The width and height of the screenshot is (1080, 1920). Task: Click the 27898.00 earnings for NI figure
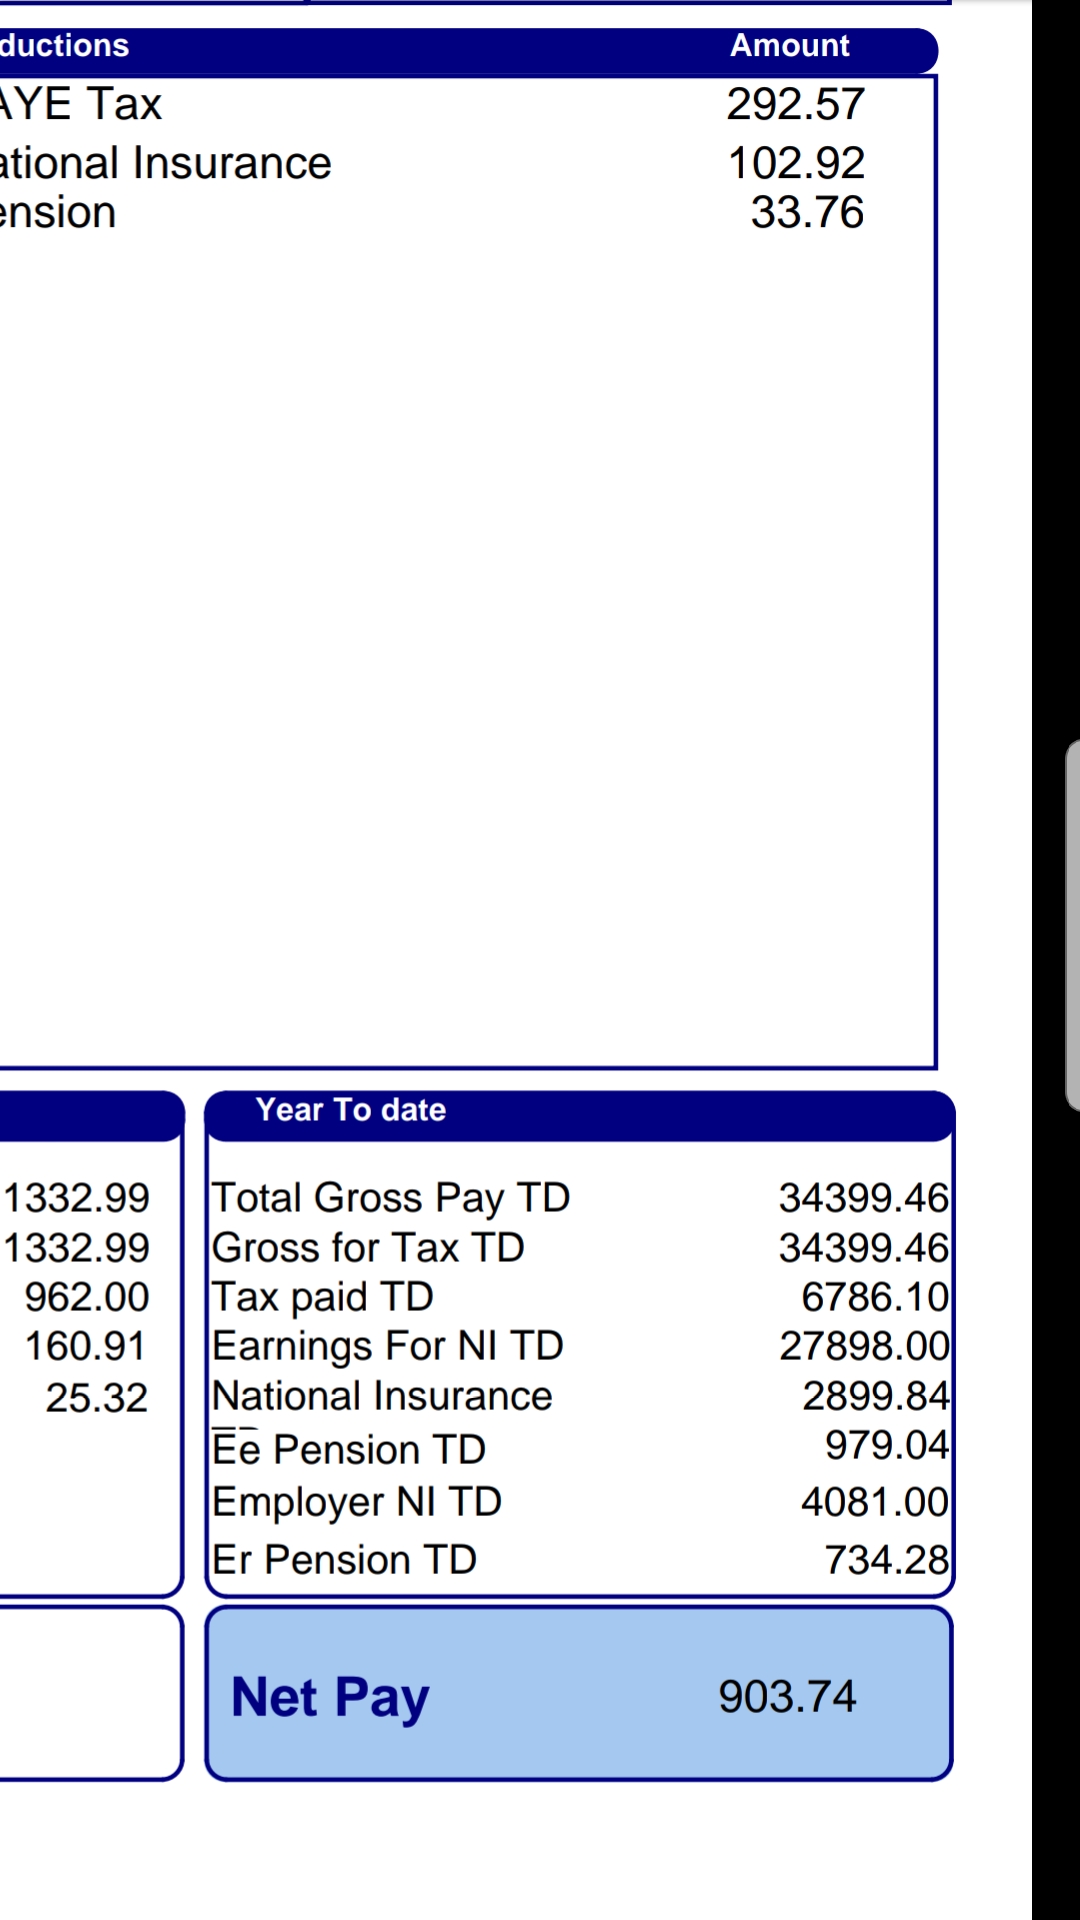(863, 1346)
